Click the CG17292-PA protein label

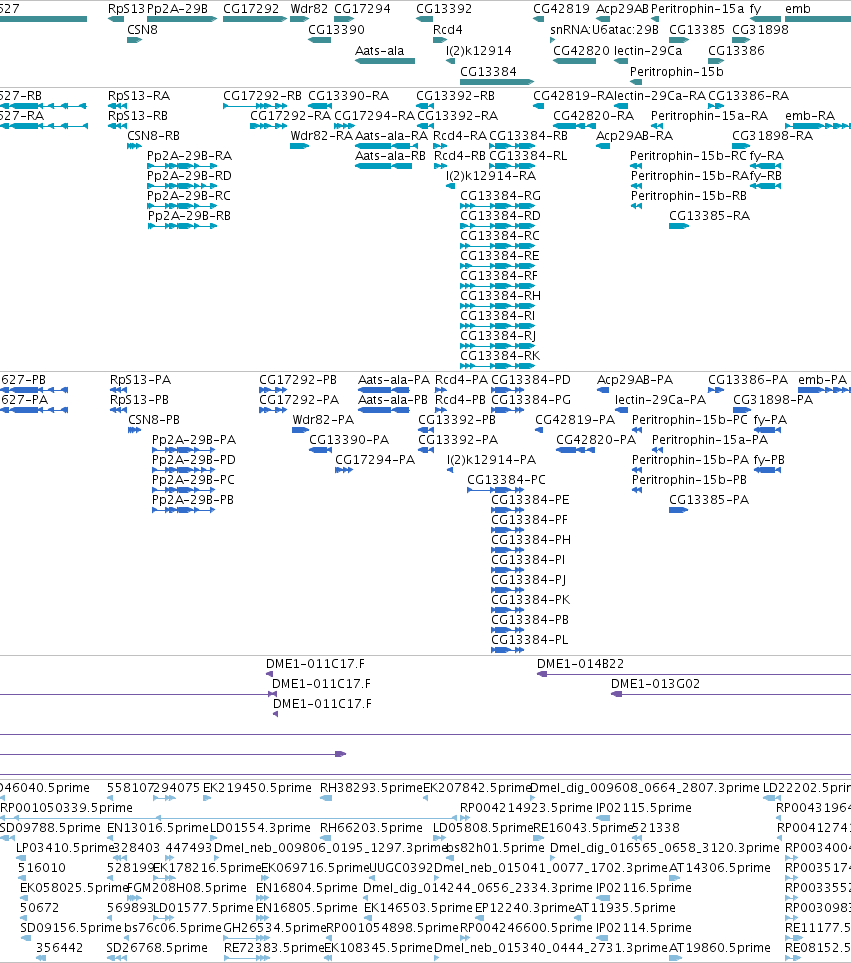(298, 399)
